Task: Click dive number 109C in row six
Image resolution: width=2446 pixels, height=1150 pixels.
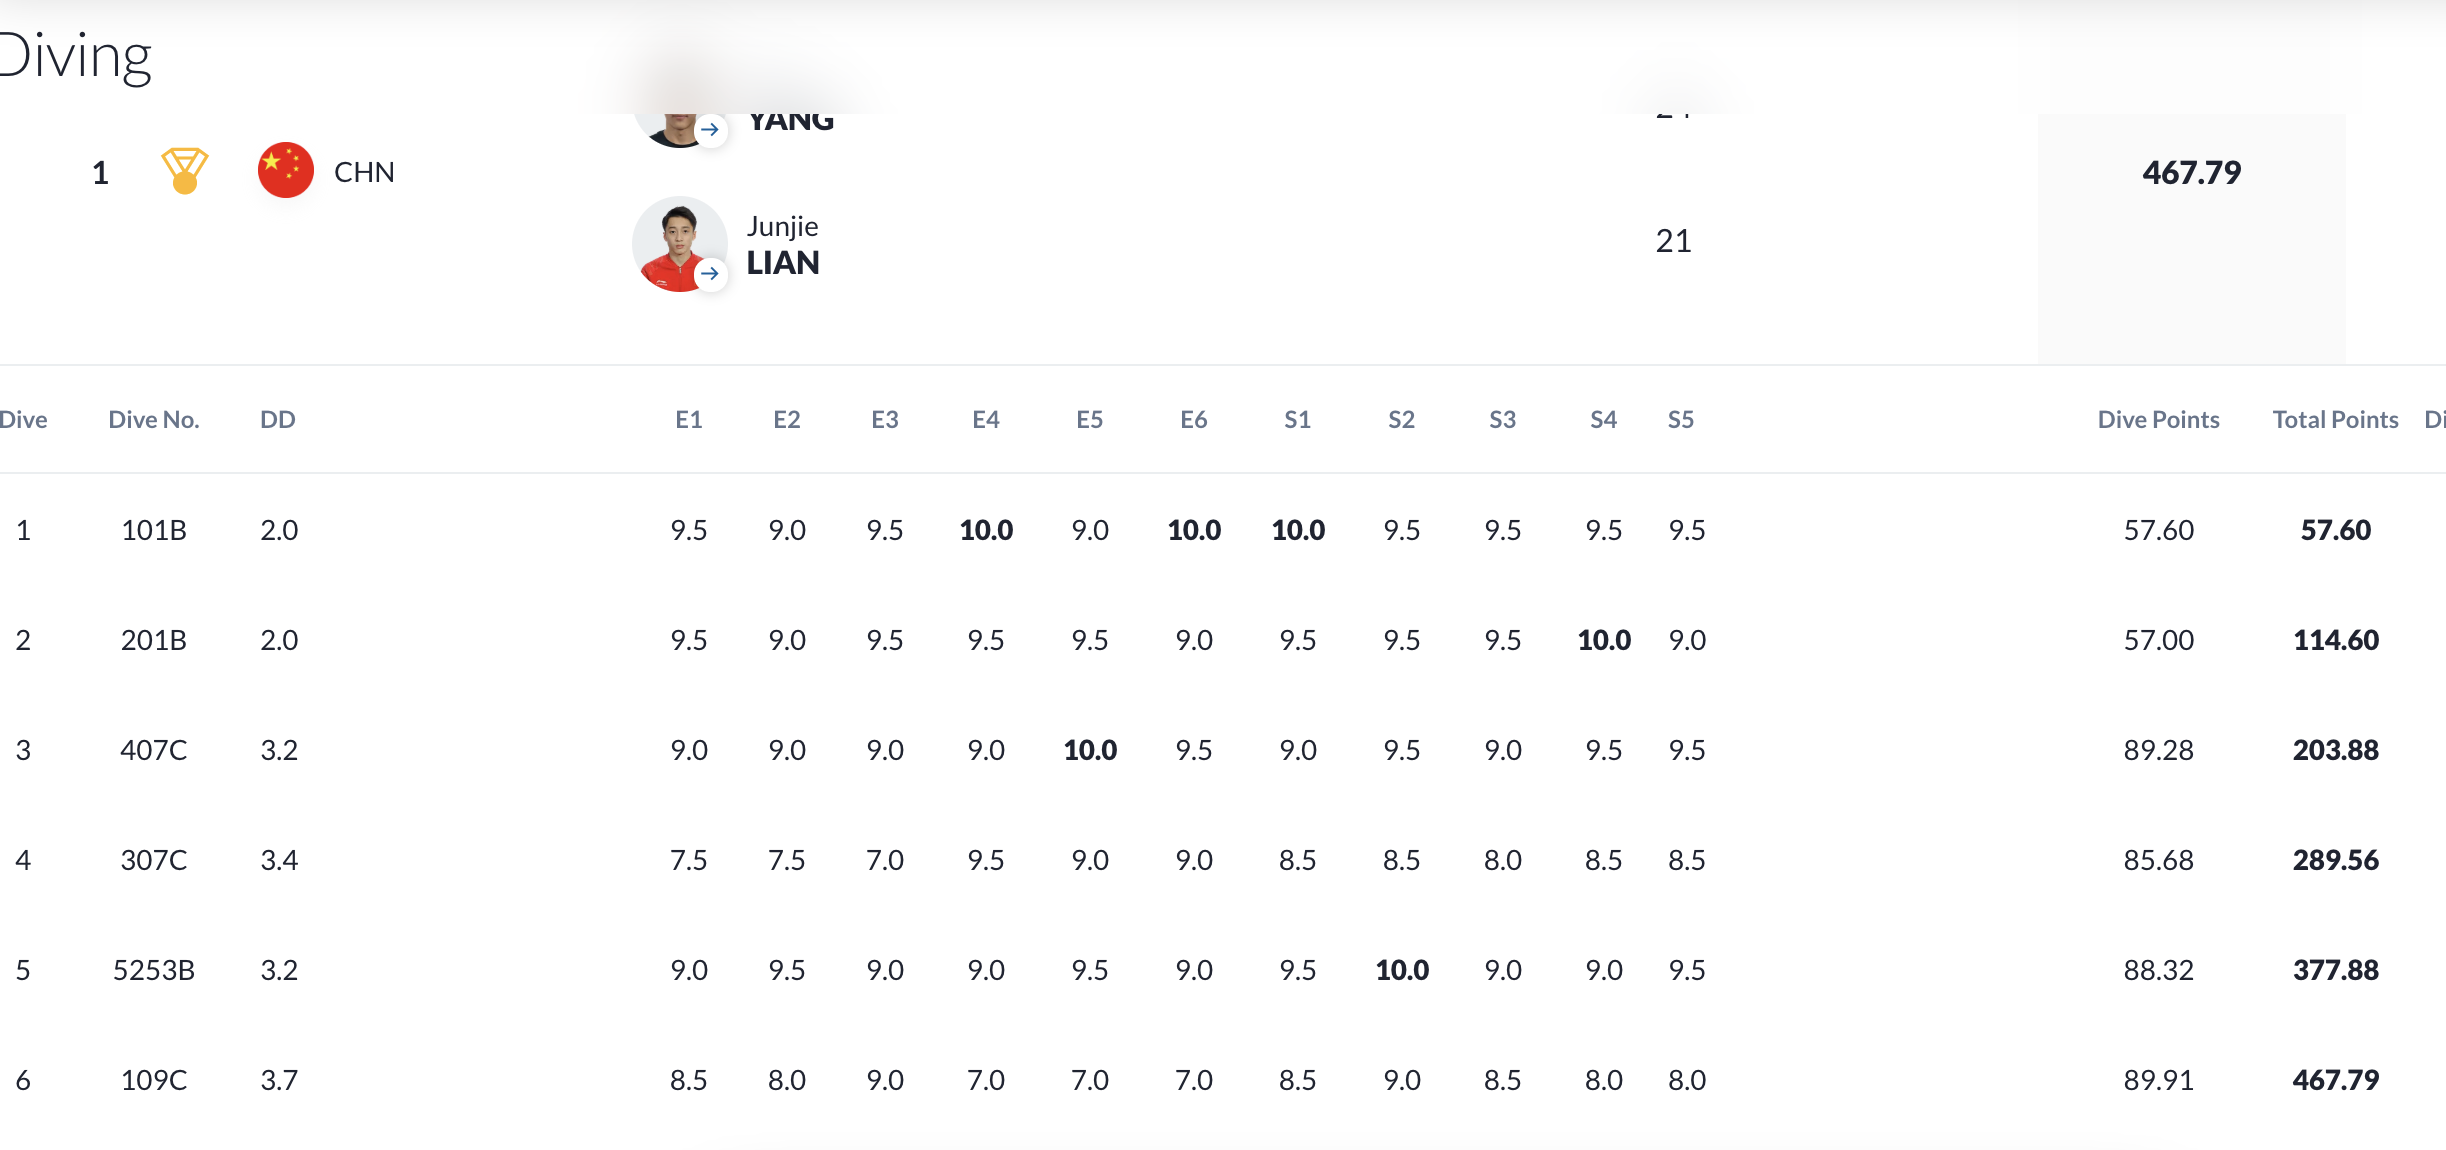Action: [154, 1080]
